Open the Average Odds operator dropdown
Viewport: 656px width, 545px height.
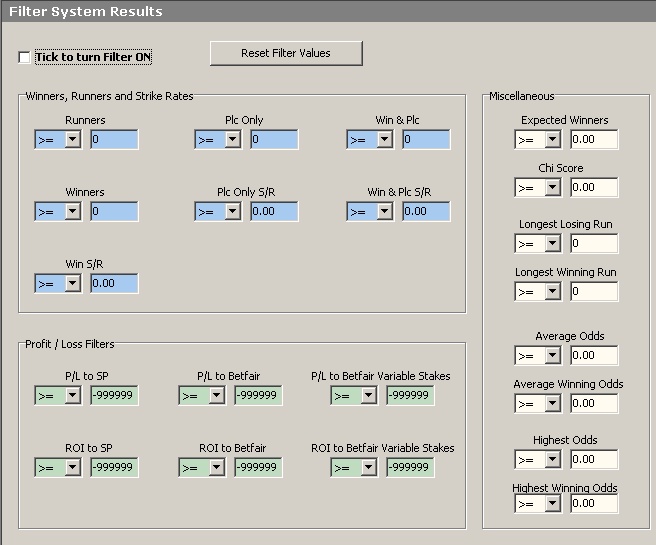(x=538, y=356)
